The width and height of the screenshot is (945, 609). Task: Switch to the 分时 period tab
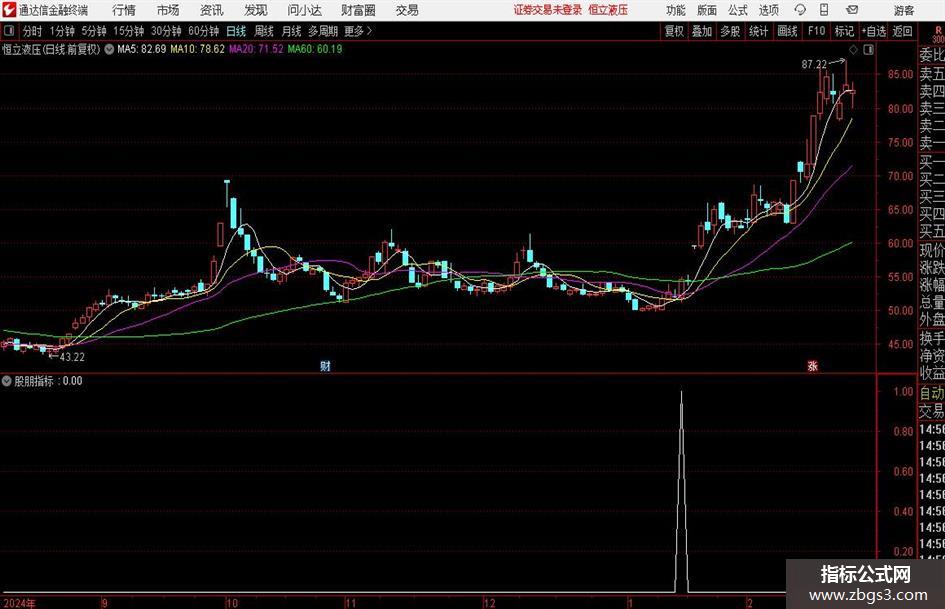pyautogui.click(x=33, y=31)
